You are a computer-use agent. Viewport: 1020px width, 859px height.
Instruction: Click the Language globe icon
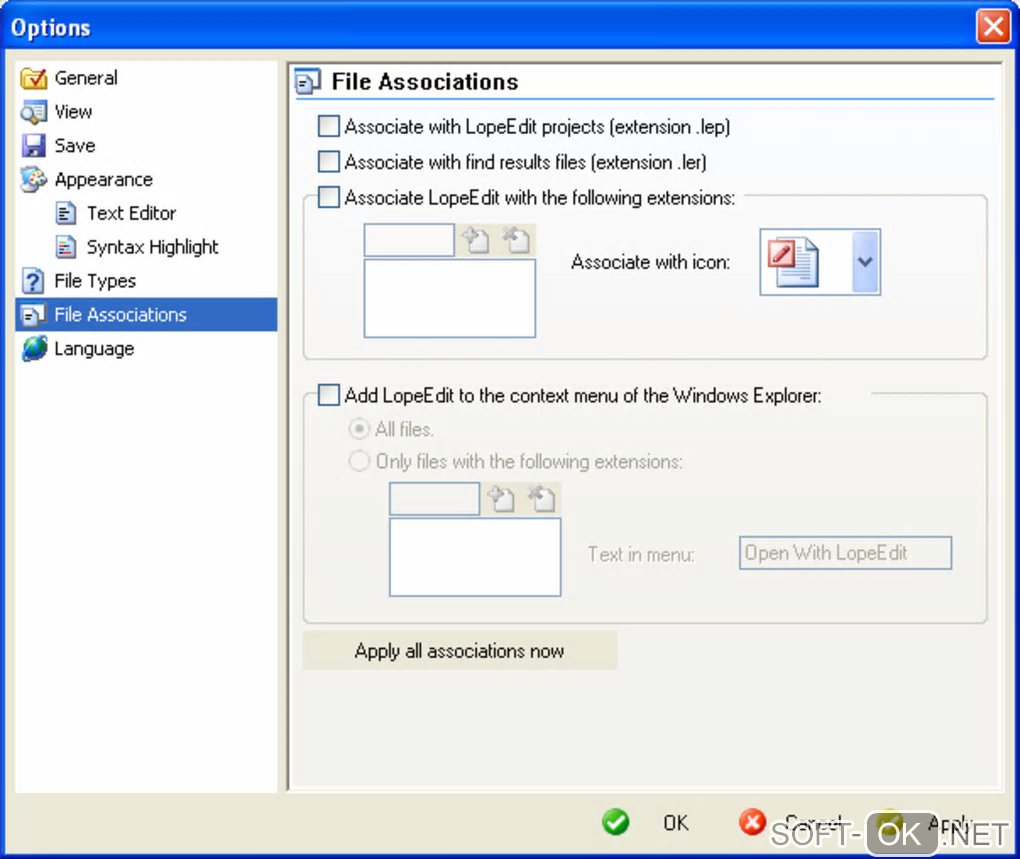pyautogui.click(x=34, y=349)
